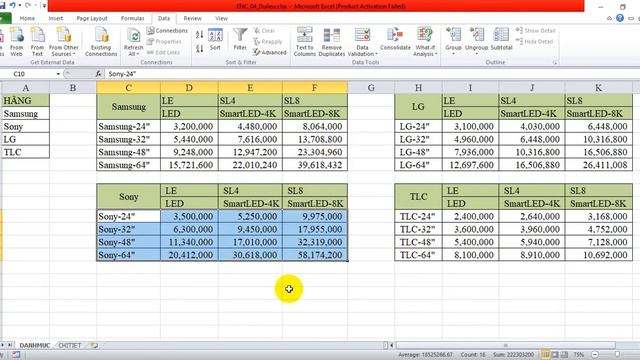
Task: Click Hide Detail in Outline group
Action: (x=534, y=42)
